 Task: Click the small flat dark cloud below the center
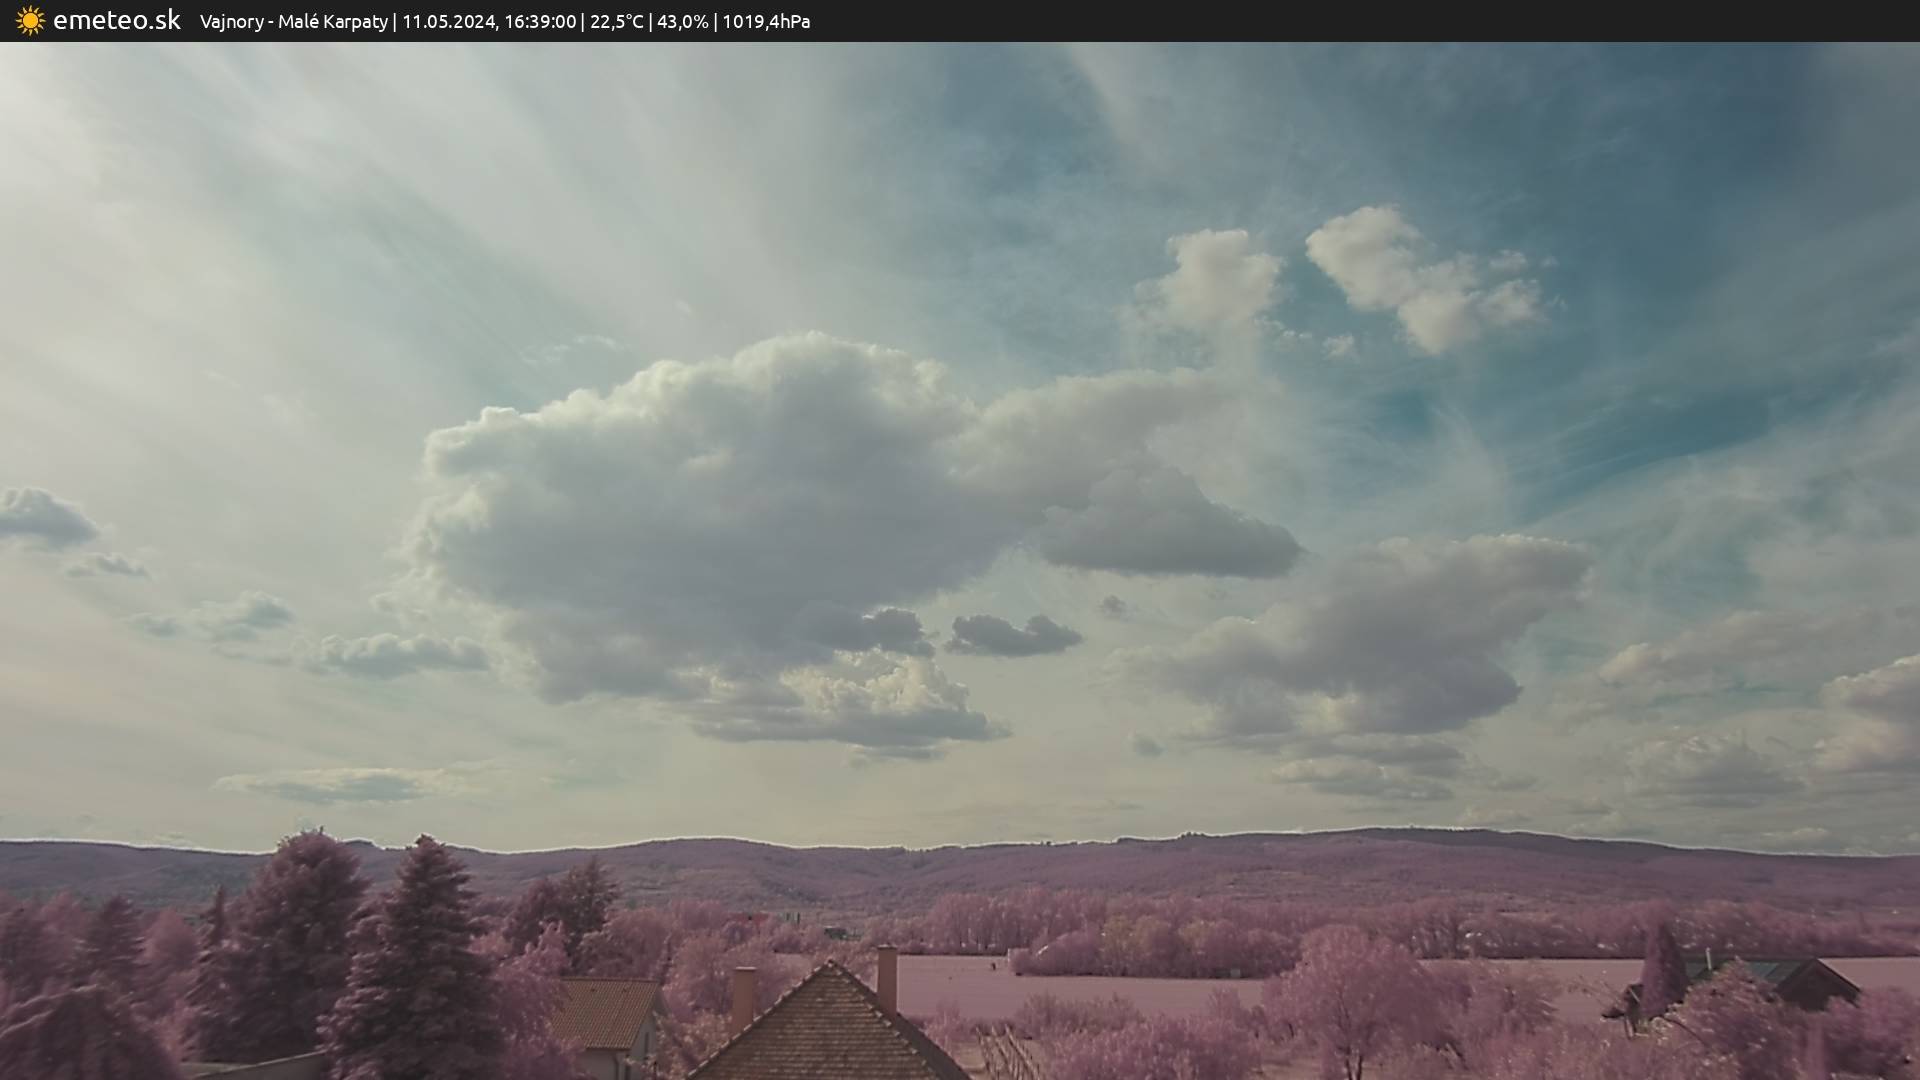[x=1012, y=637]
